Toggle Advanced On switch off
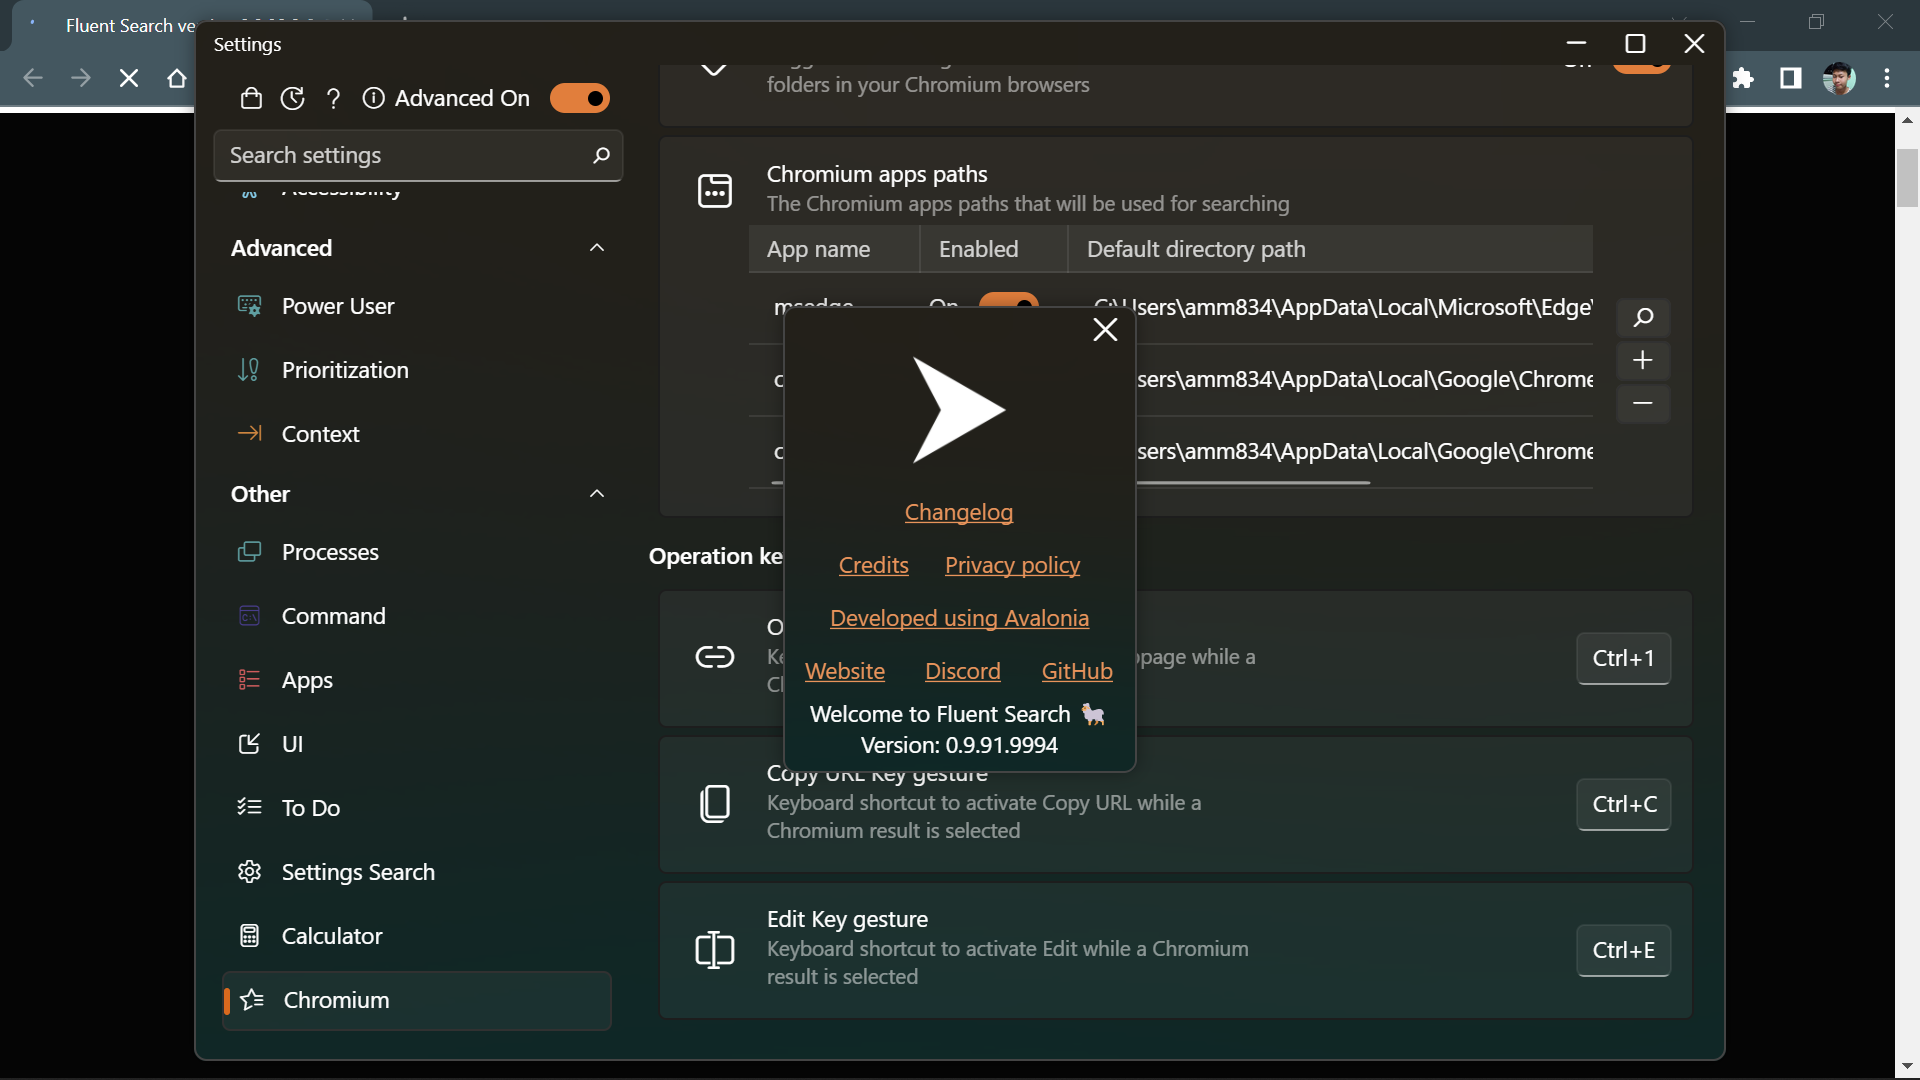The image size is (1920, 1080). pyautogui.click(x=580, y=98)
